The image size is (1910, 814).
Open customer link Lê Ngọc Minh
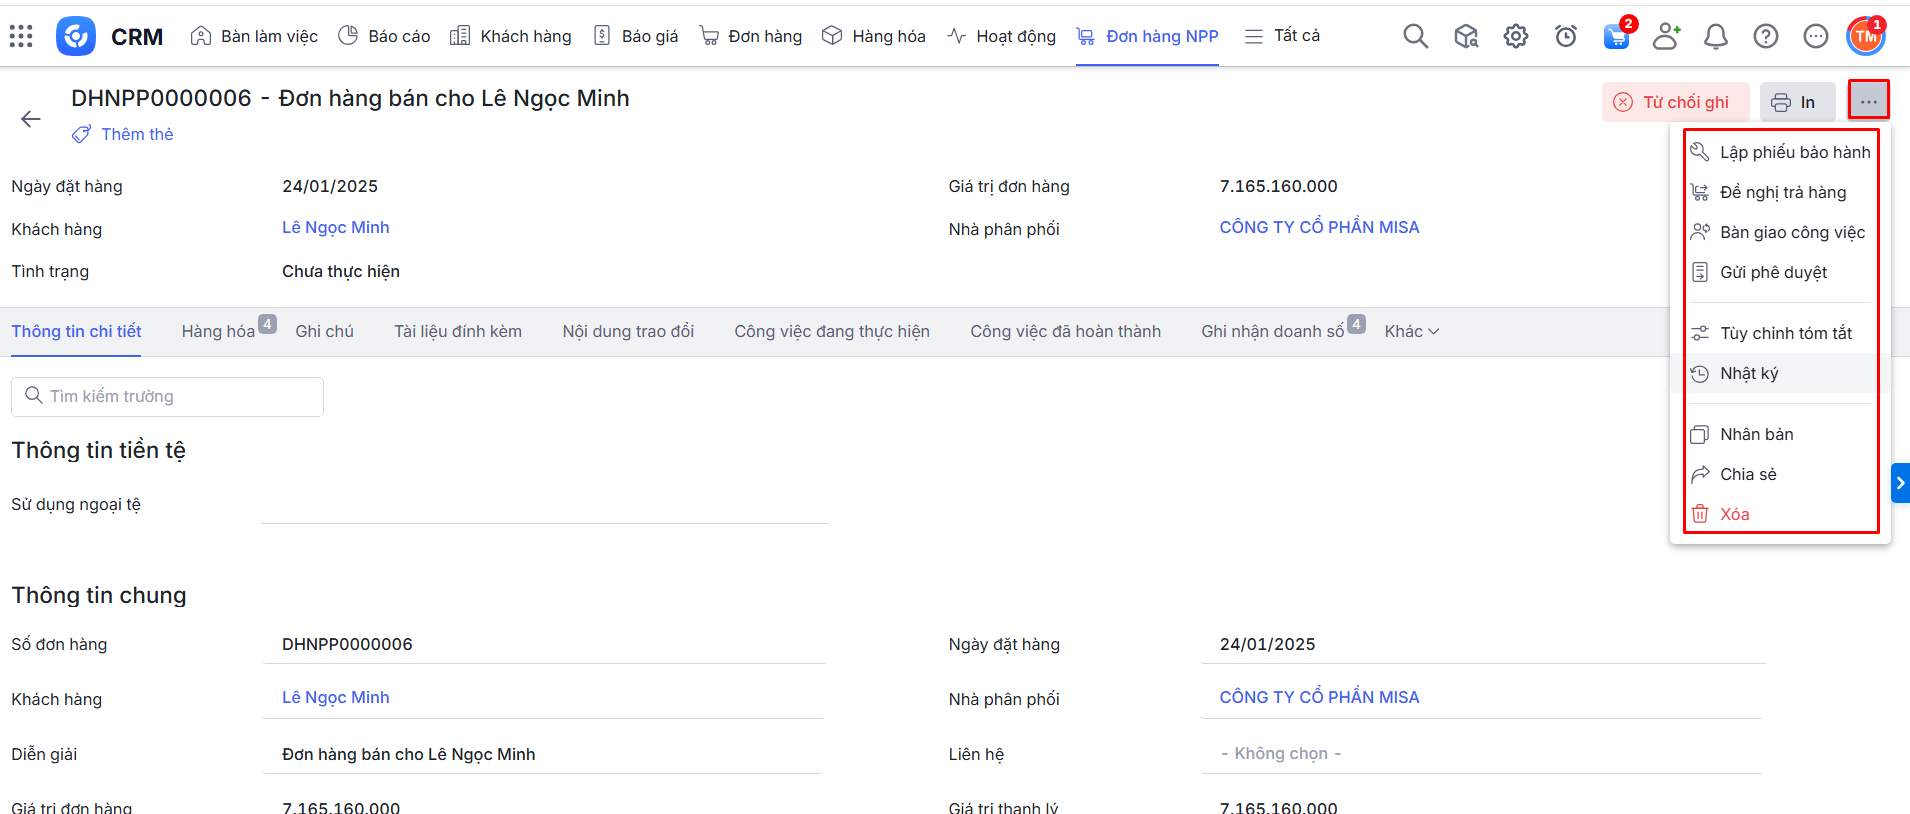point(335,227)
